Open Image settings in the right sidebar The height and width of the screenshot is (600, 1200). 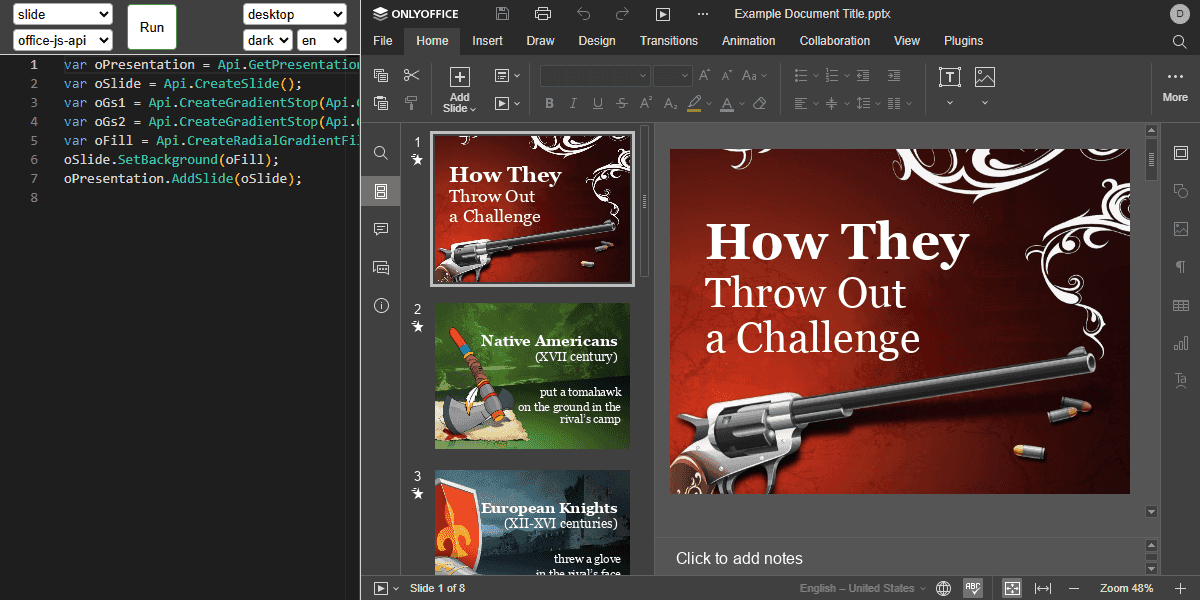1181,229
